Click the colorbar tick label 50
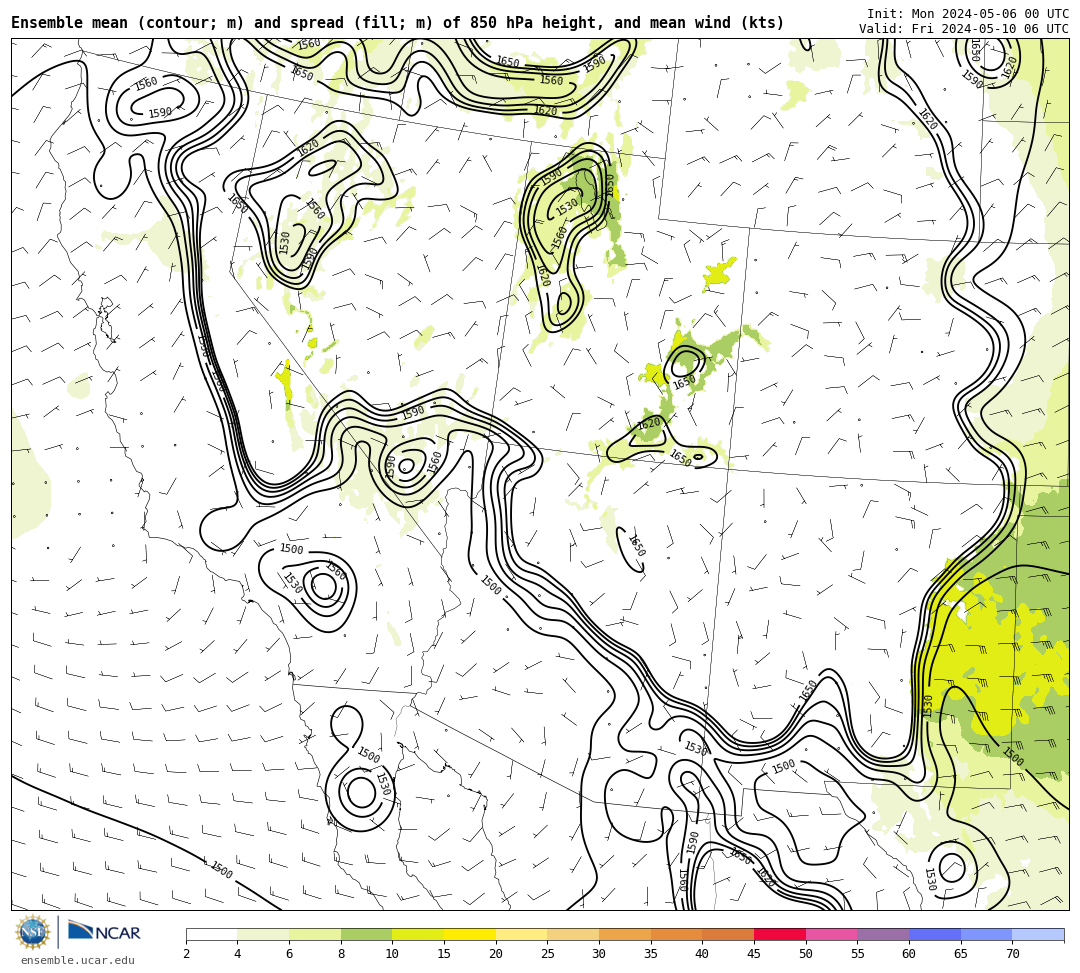Image resolution: width=1080 pixels, height=973 pixels. [x=806, y=954]
